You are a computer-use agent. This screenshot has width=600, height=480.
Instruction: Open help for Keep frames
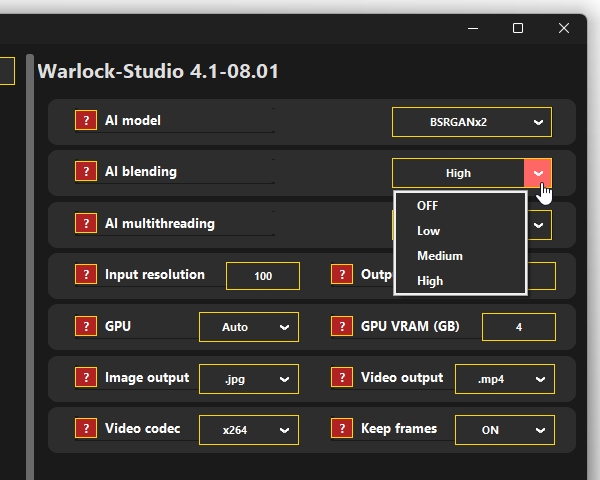click(x=342, y=430)
